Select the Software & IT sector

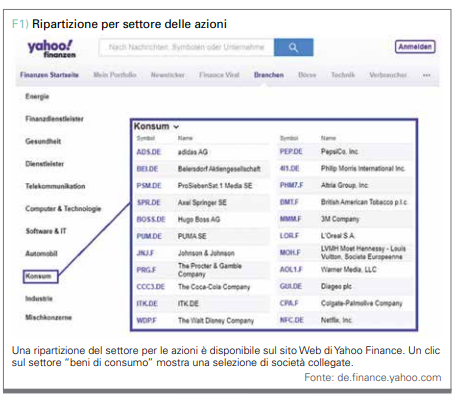pyautogui.click(x=46, y=231)
